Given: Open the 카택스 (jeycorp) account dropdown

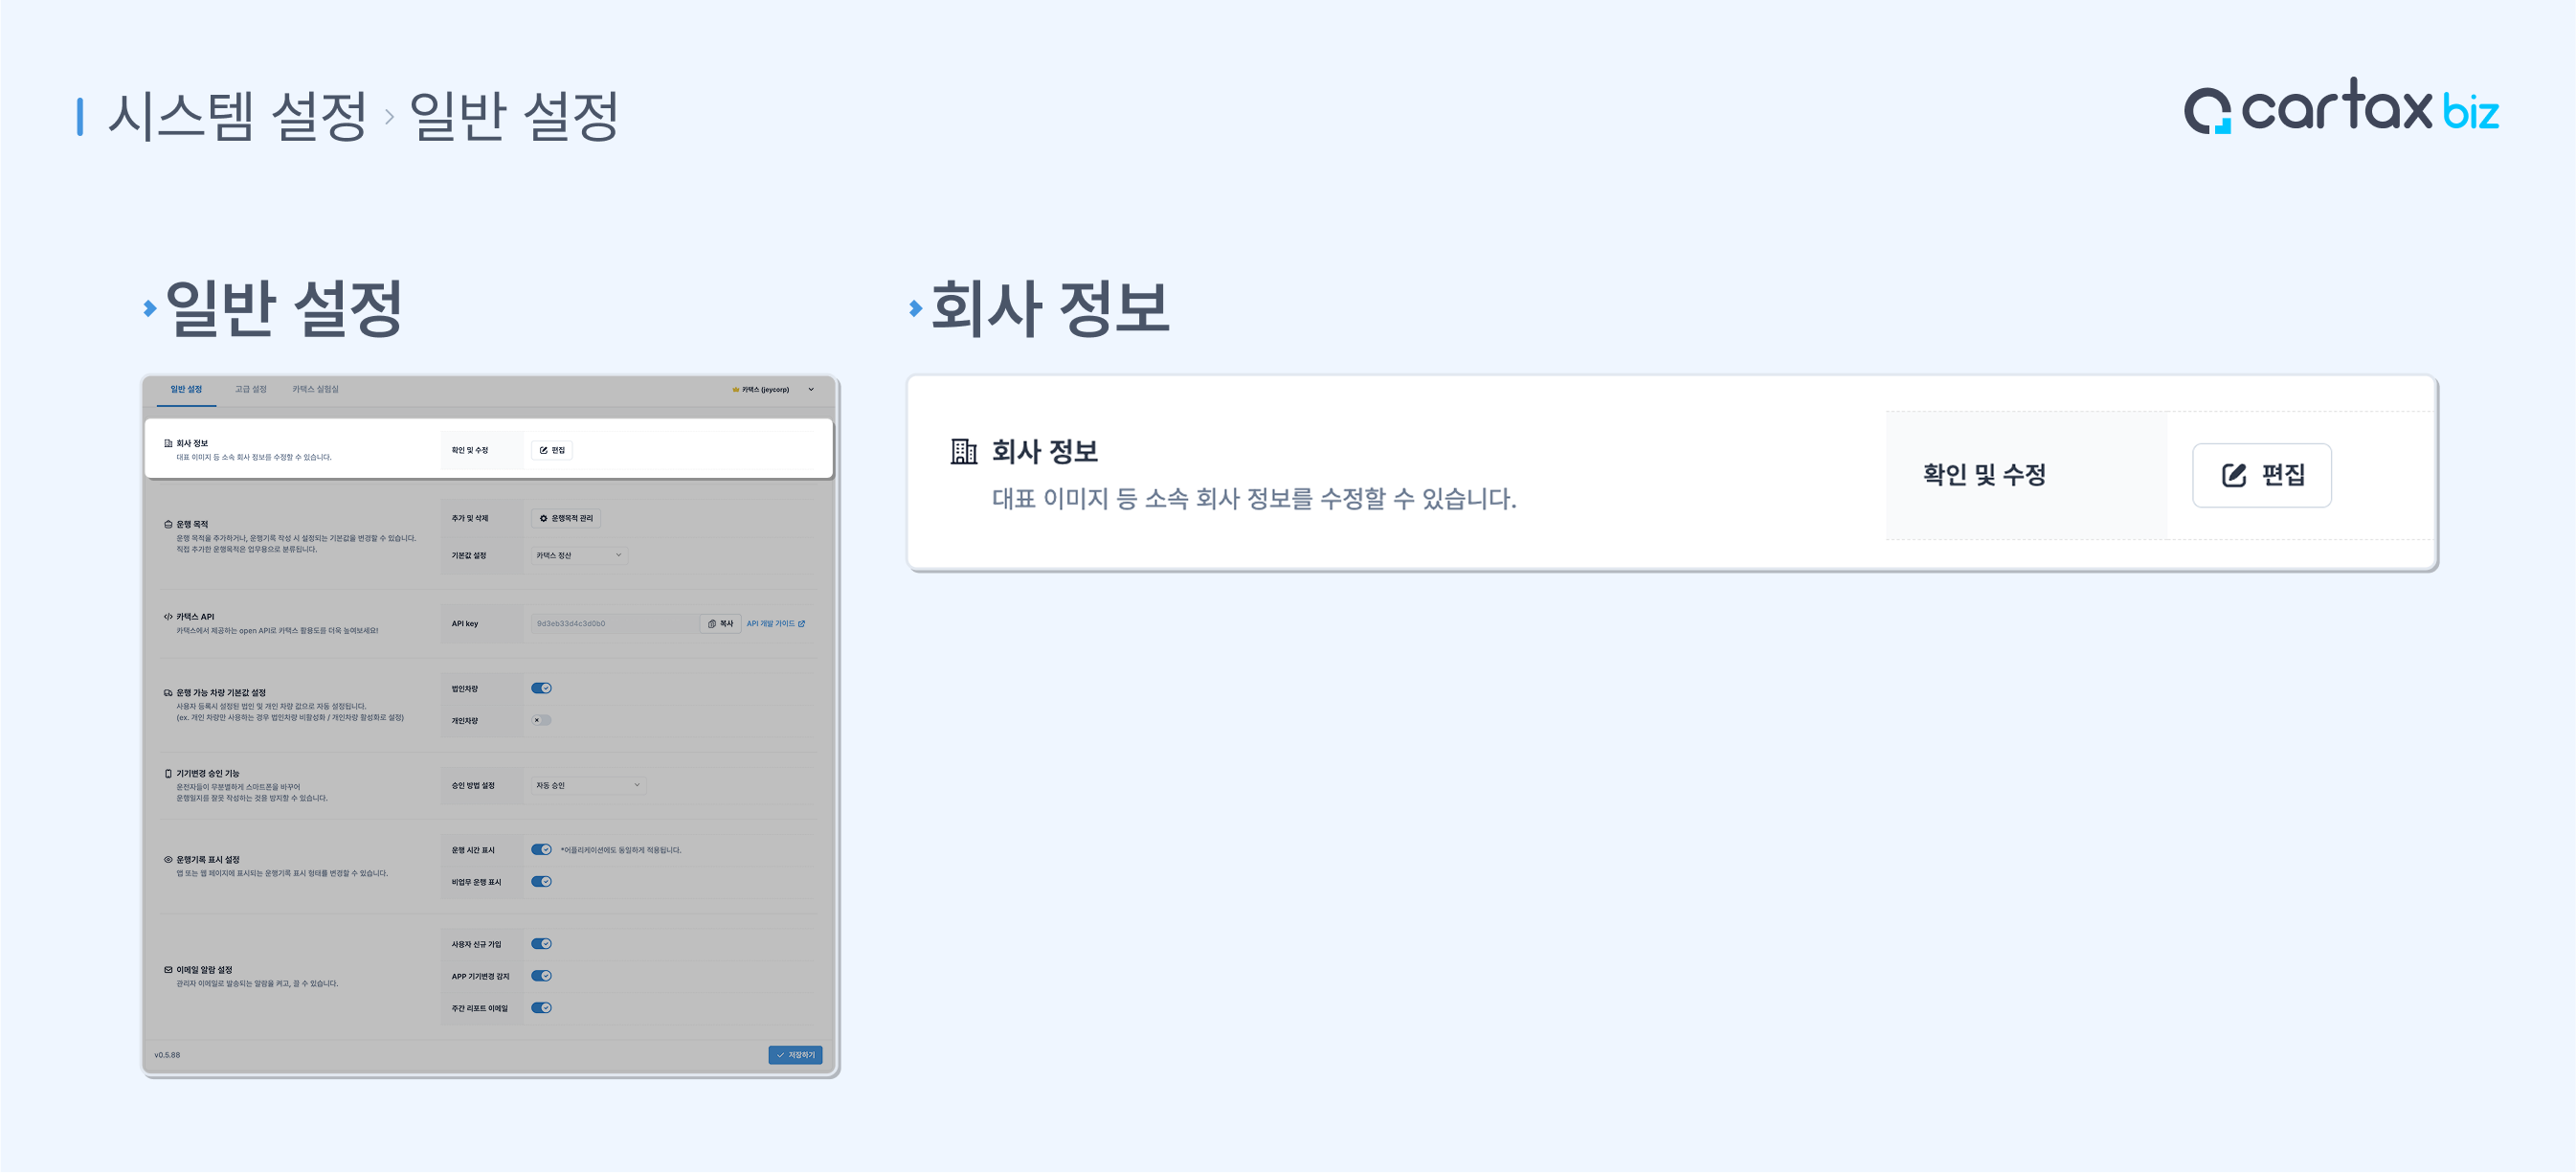Looking at the screenshot, I should (772, 390).
